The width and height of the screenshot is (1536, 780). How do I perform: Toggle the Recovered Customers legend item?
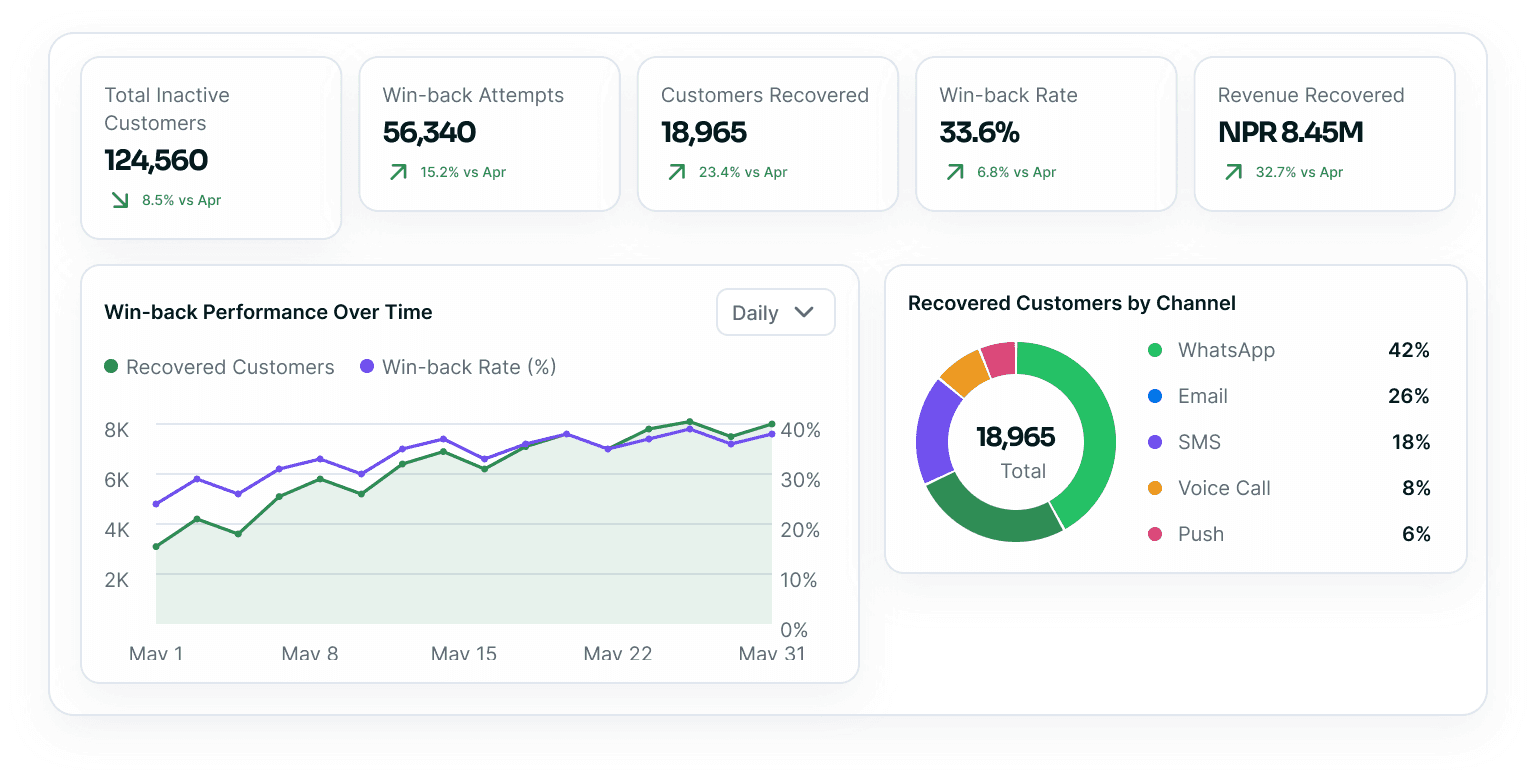click(x=219, y=367)
